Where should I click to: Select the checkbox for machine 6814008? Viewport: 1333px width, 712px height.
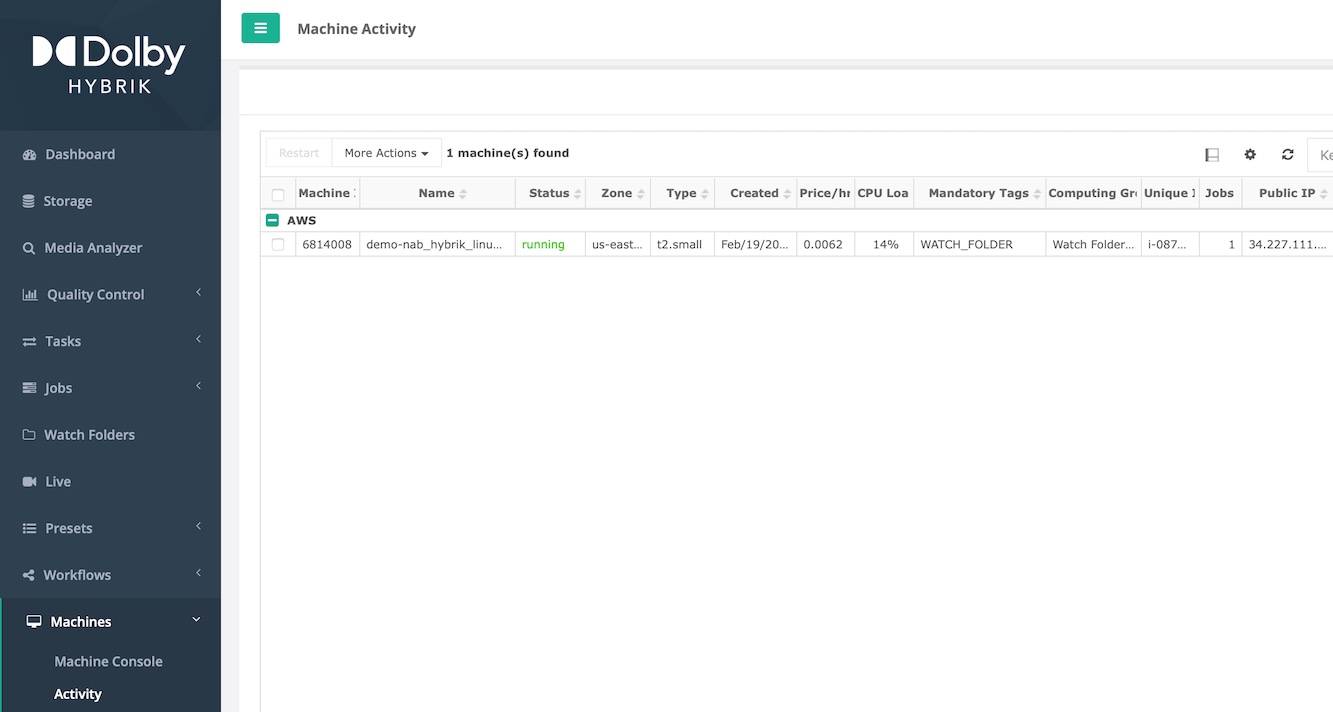click(278, 244)
